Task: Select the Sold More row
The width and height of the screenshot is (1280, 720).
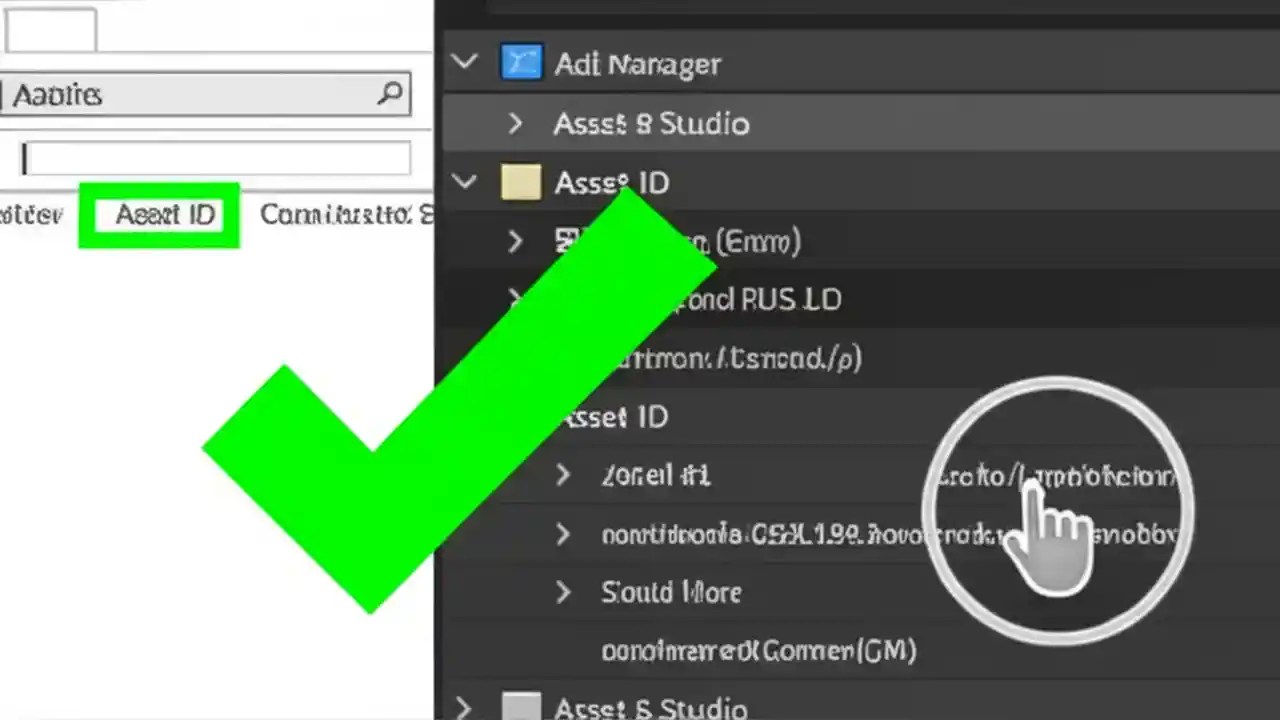Action: (671, 592)
